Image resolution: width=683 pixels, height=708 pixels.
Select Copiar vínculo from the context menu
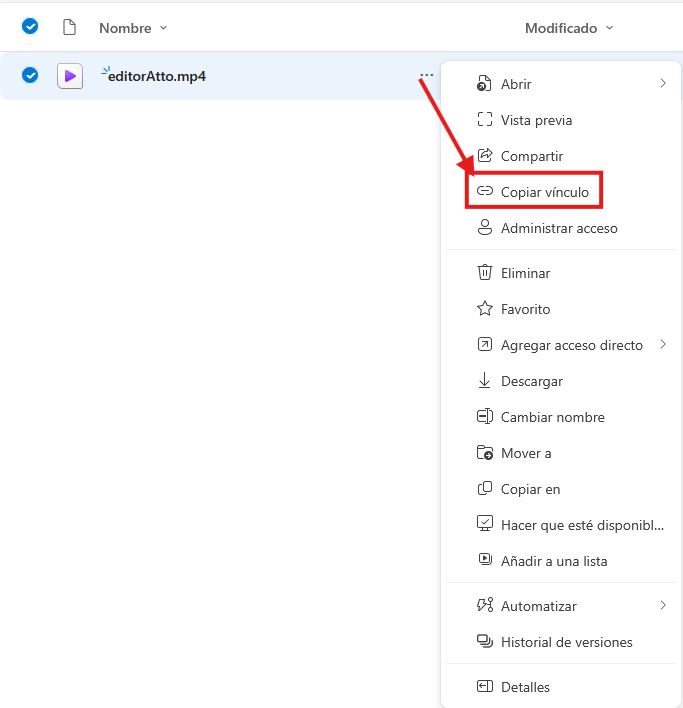coord(544,191)
